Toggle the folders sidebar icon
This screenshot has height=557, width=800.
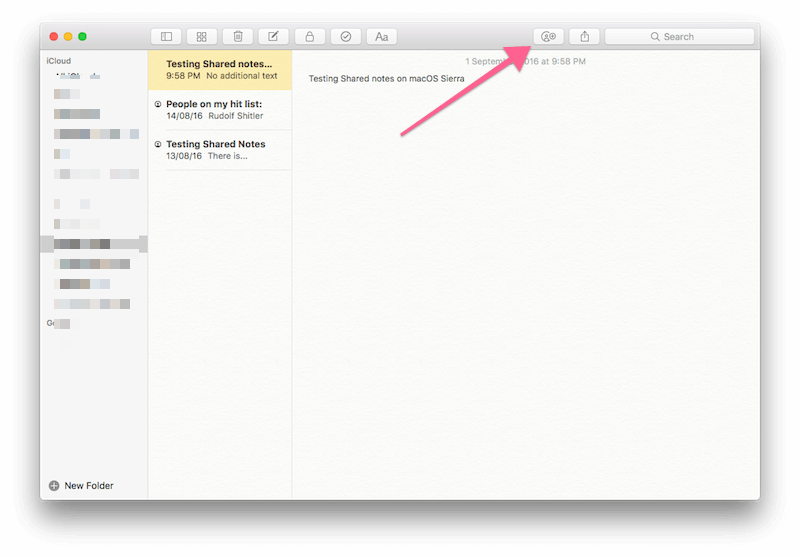point(166,37)
